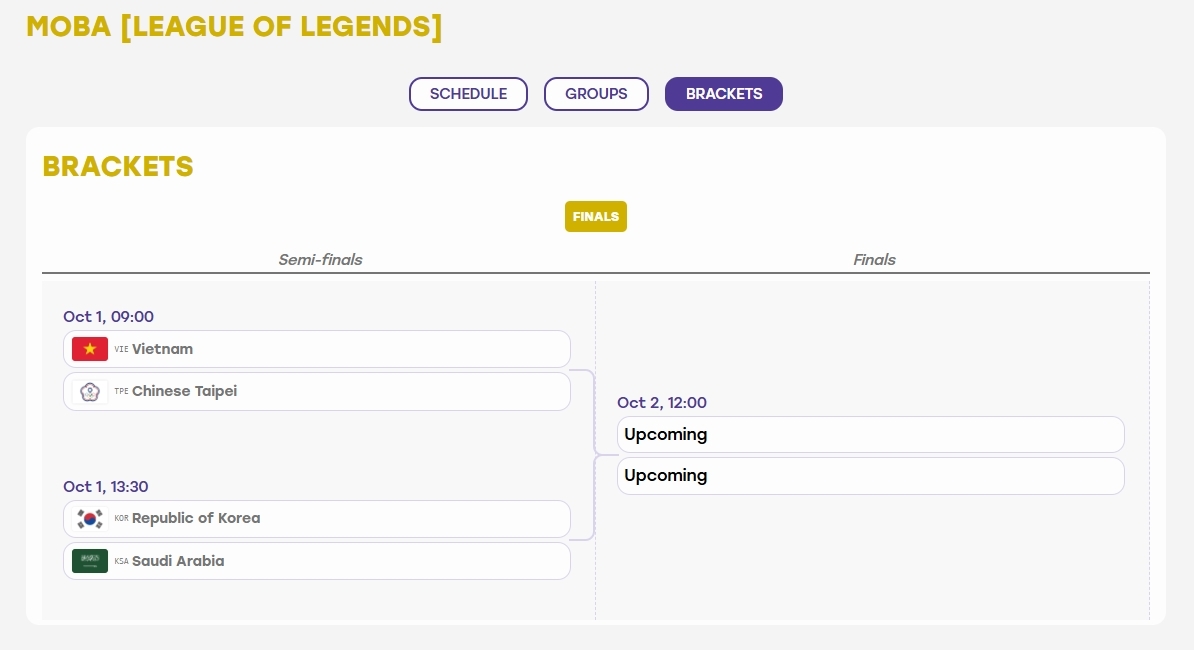Switch to the Groups tab

[x=596, y=94]
